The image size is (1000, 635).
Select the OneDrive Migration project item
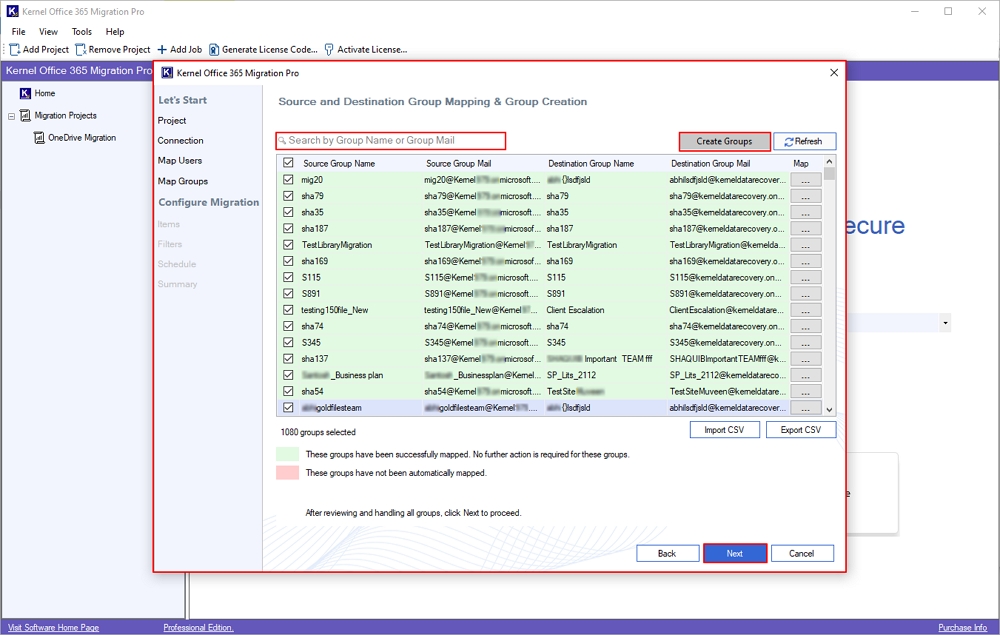[81, 138]
